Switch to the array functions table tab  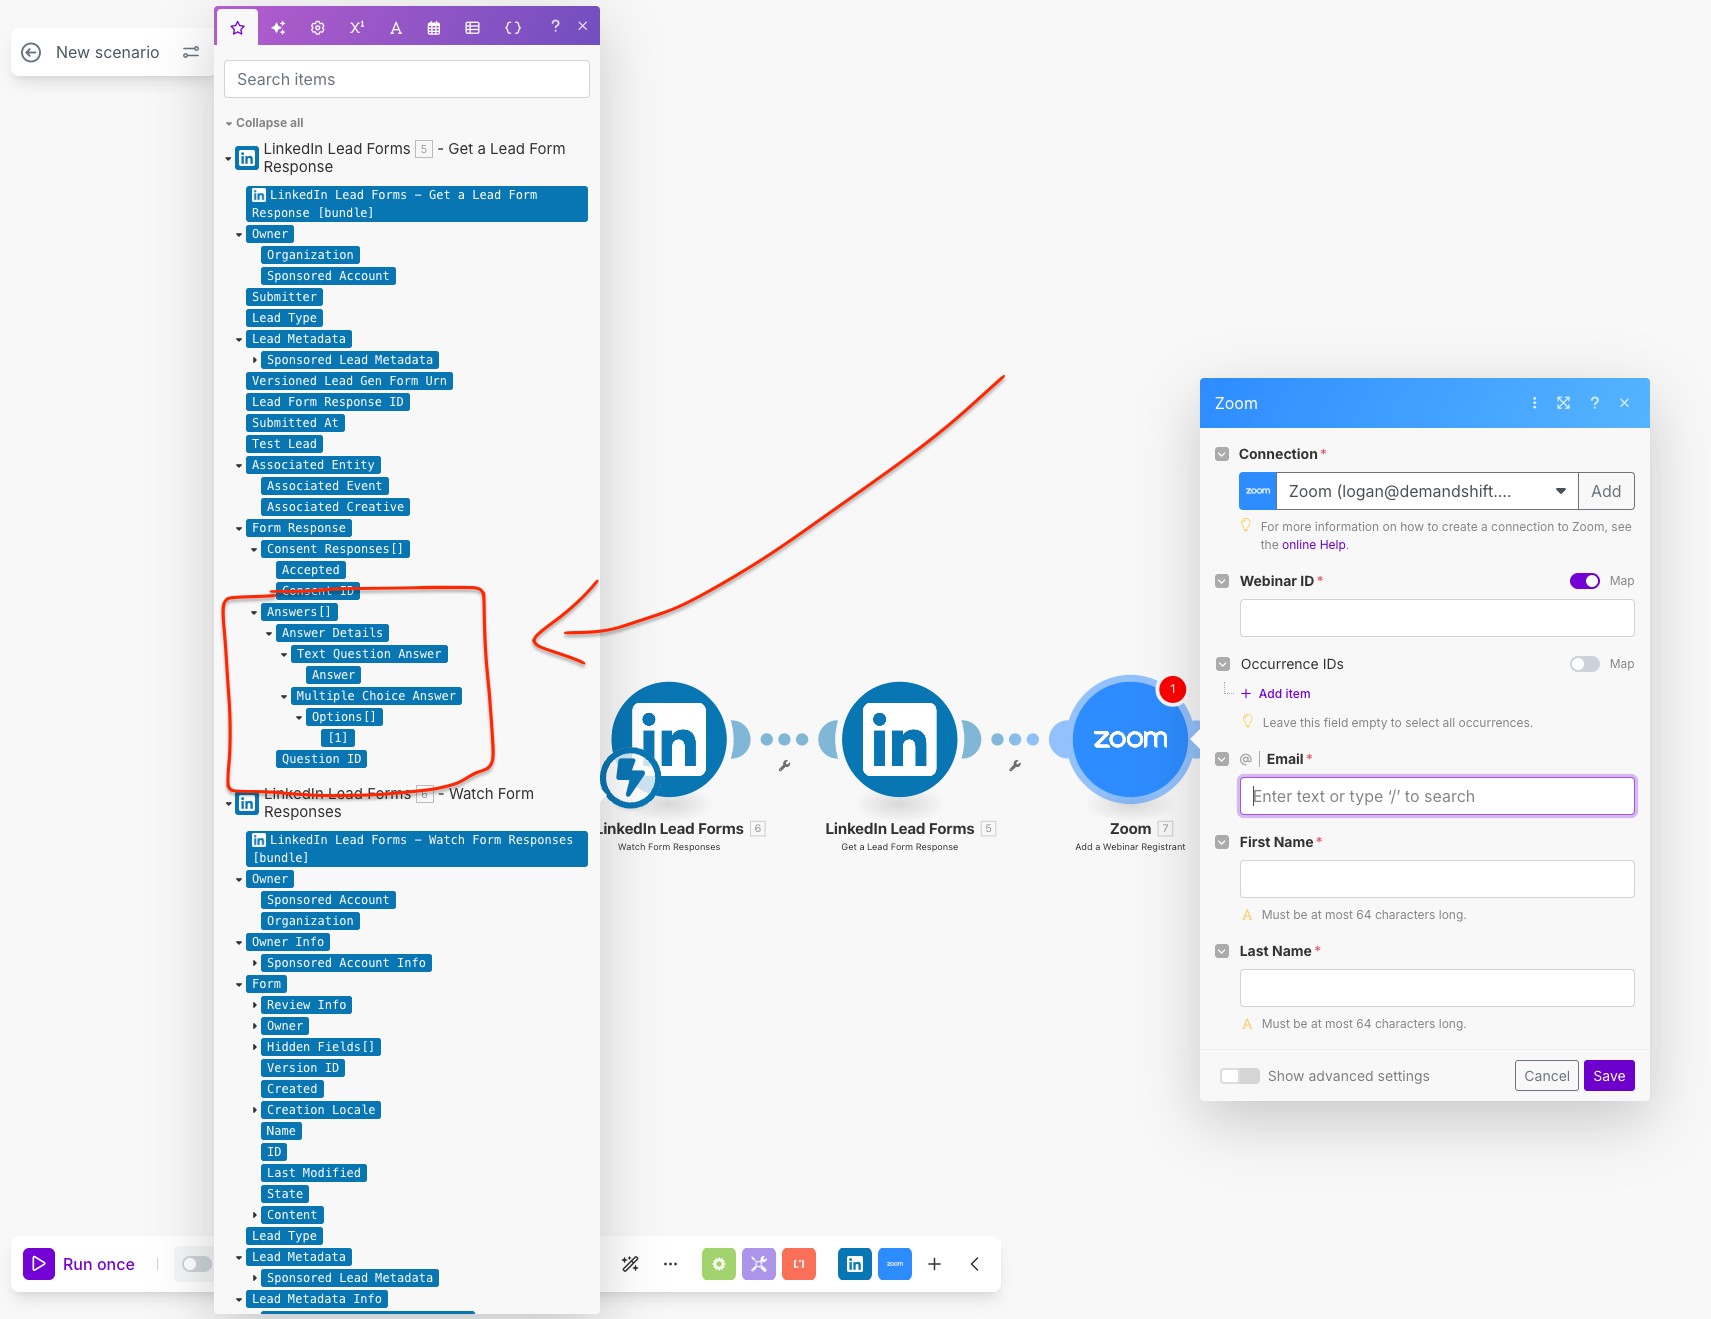tap(473, 28)
